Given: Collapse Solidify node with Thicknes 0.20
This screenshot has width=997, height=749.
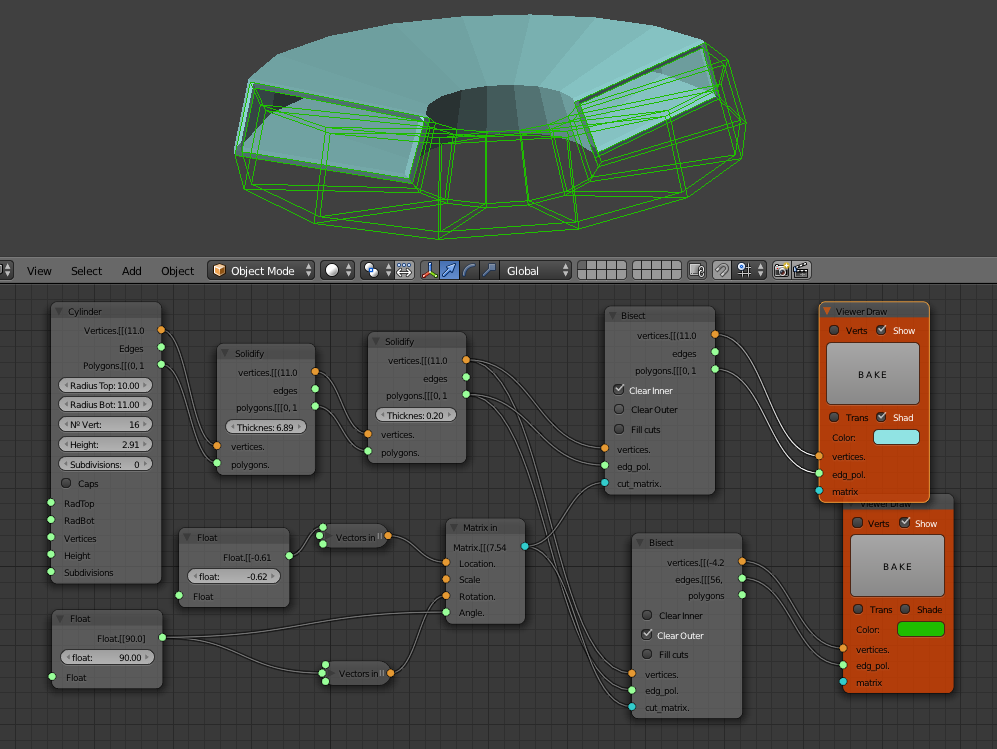Looking at the screenshot, I should (375, 341).
